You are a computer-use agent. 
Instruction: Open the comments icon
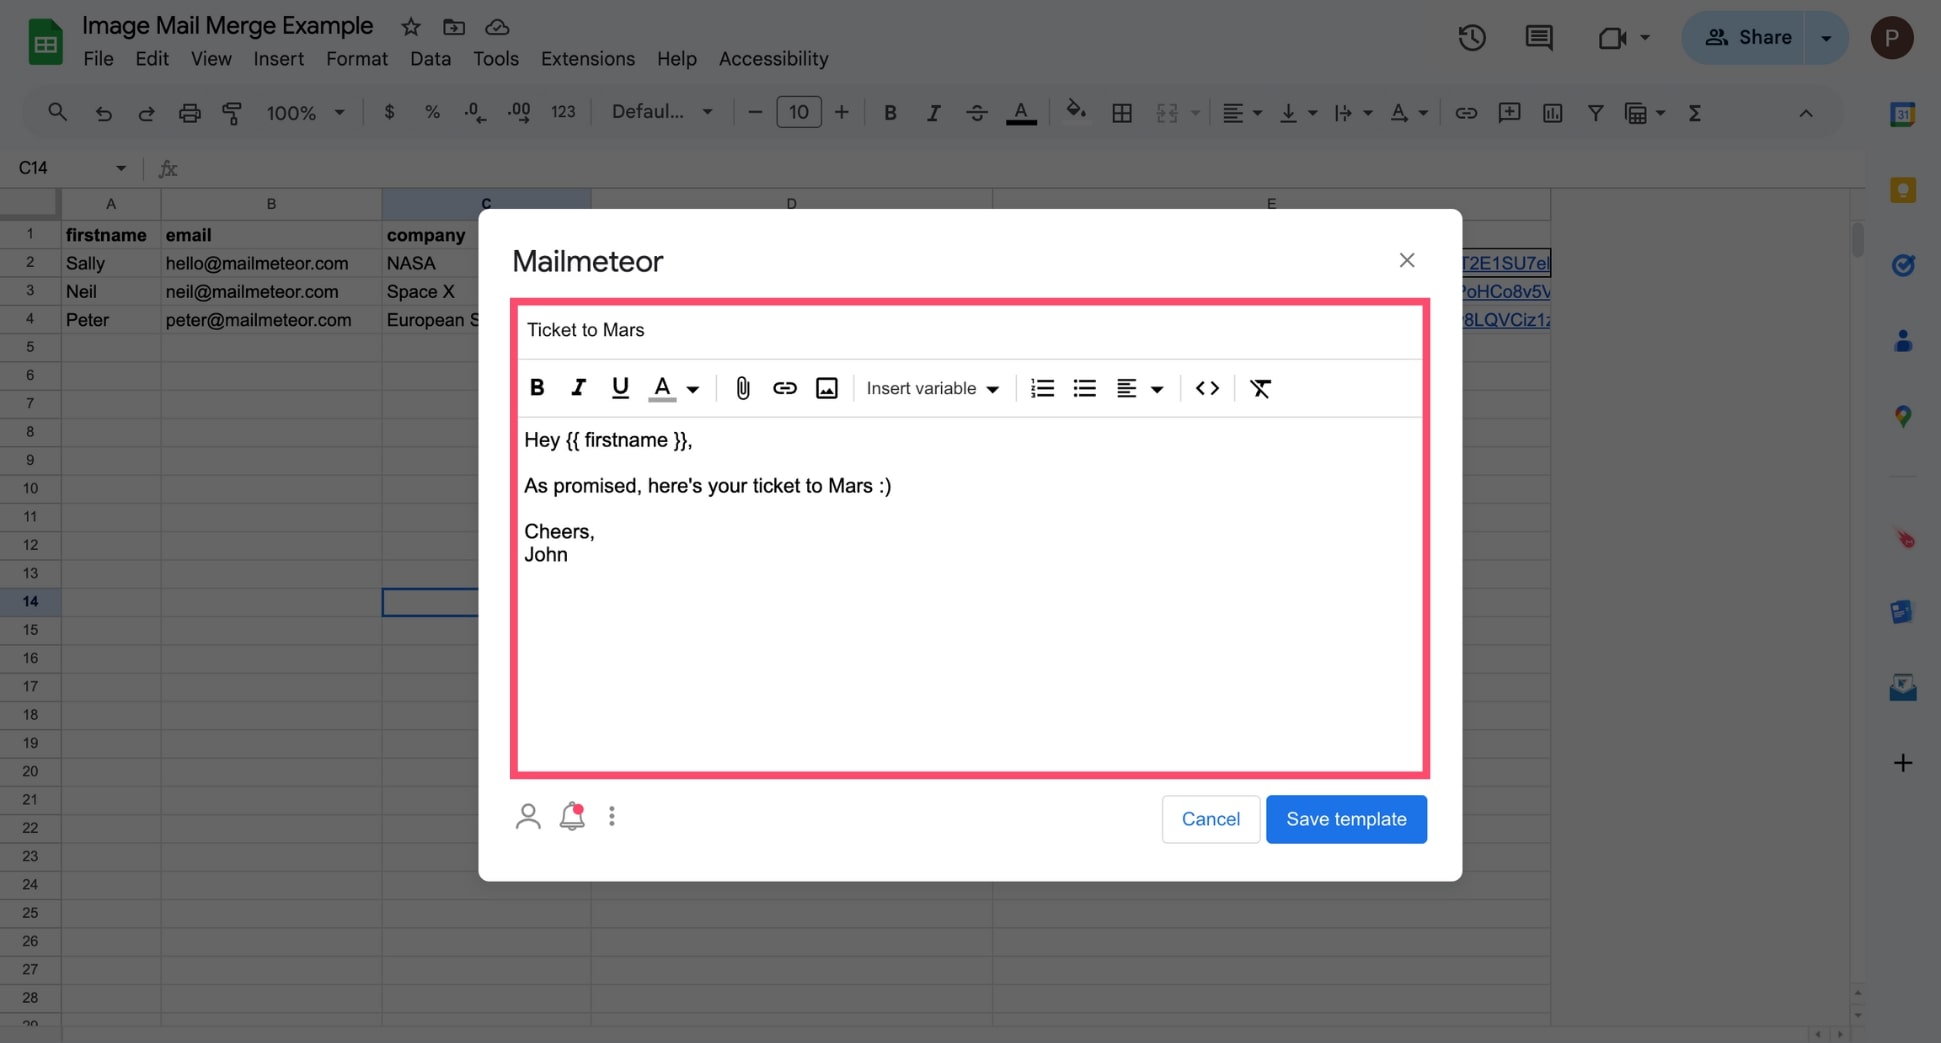1538,38
